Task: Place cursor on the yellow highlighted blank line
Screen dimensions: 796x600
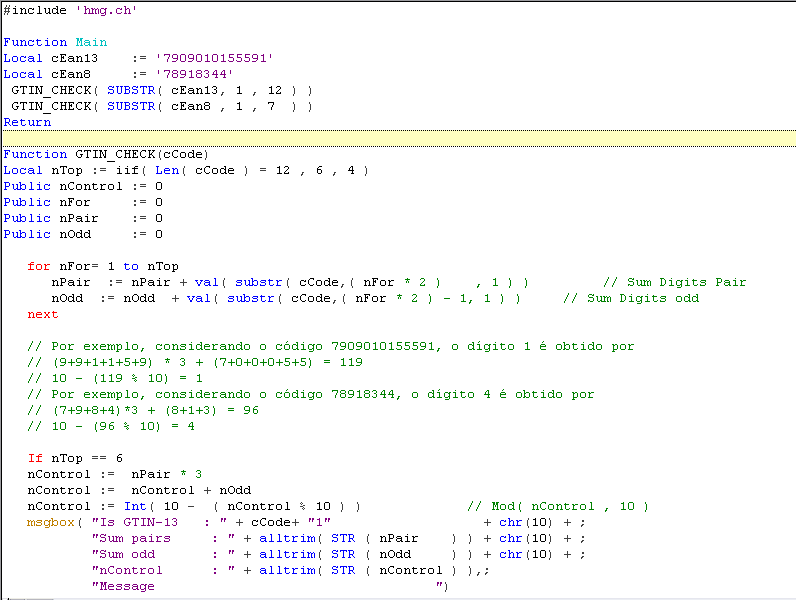Action: (400, 138)
